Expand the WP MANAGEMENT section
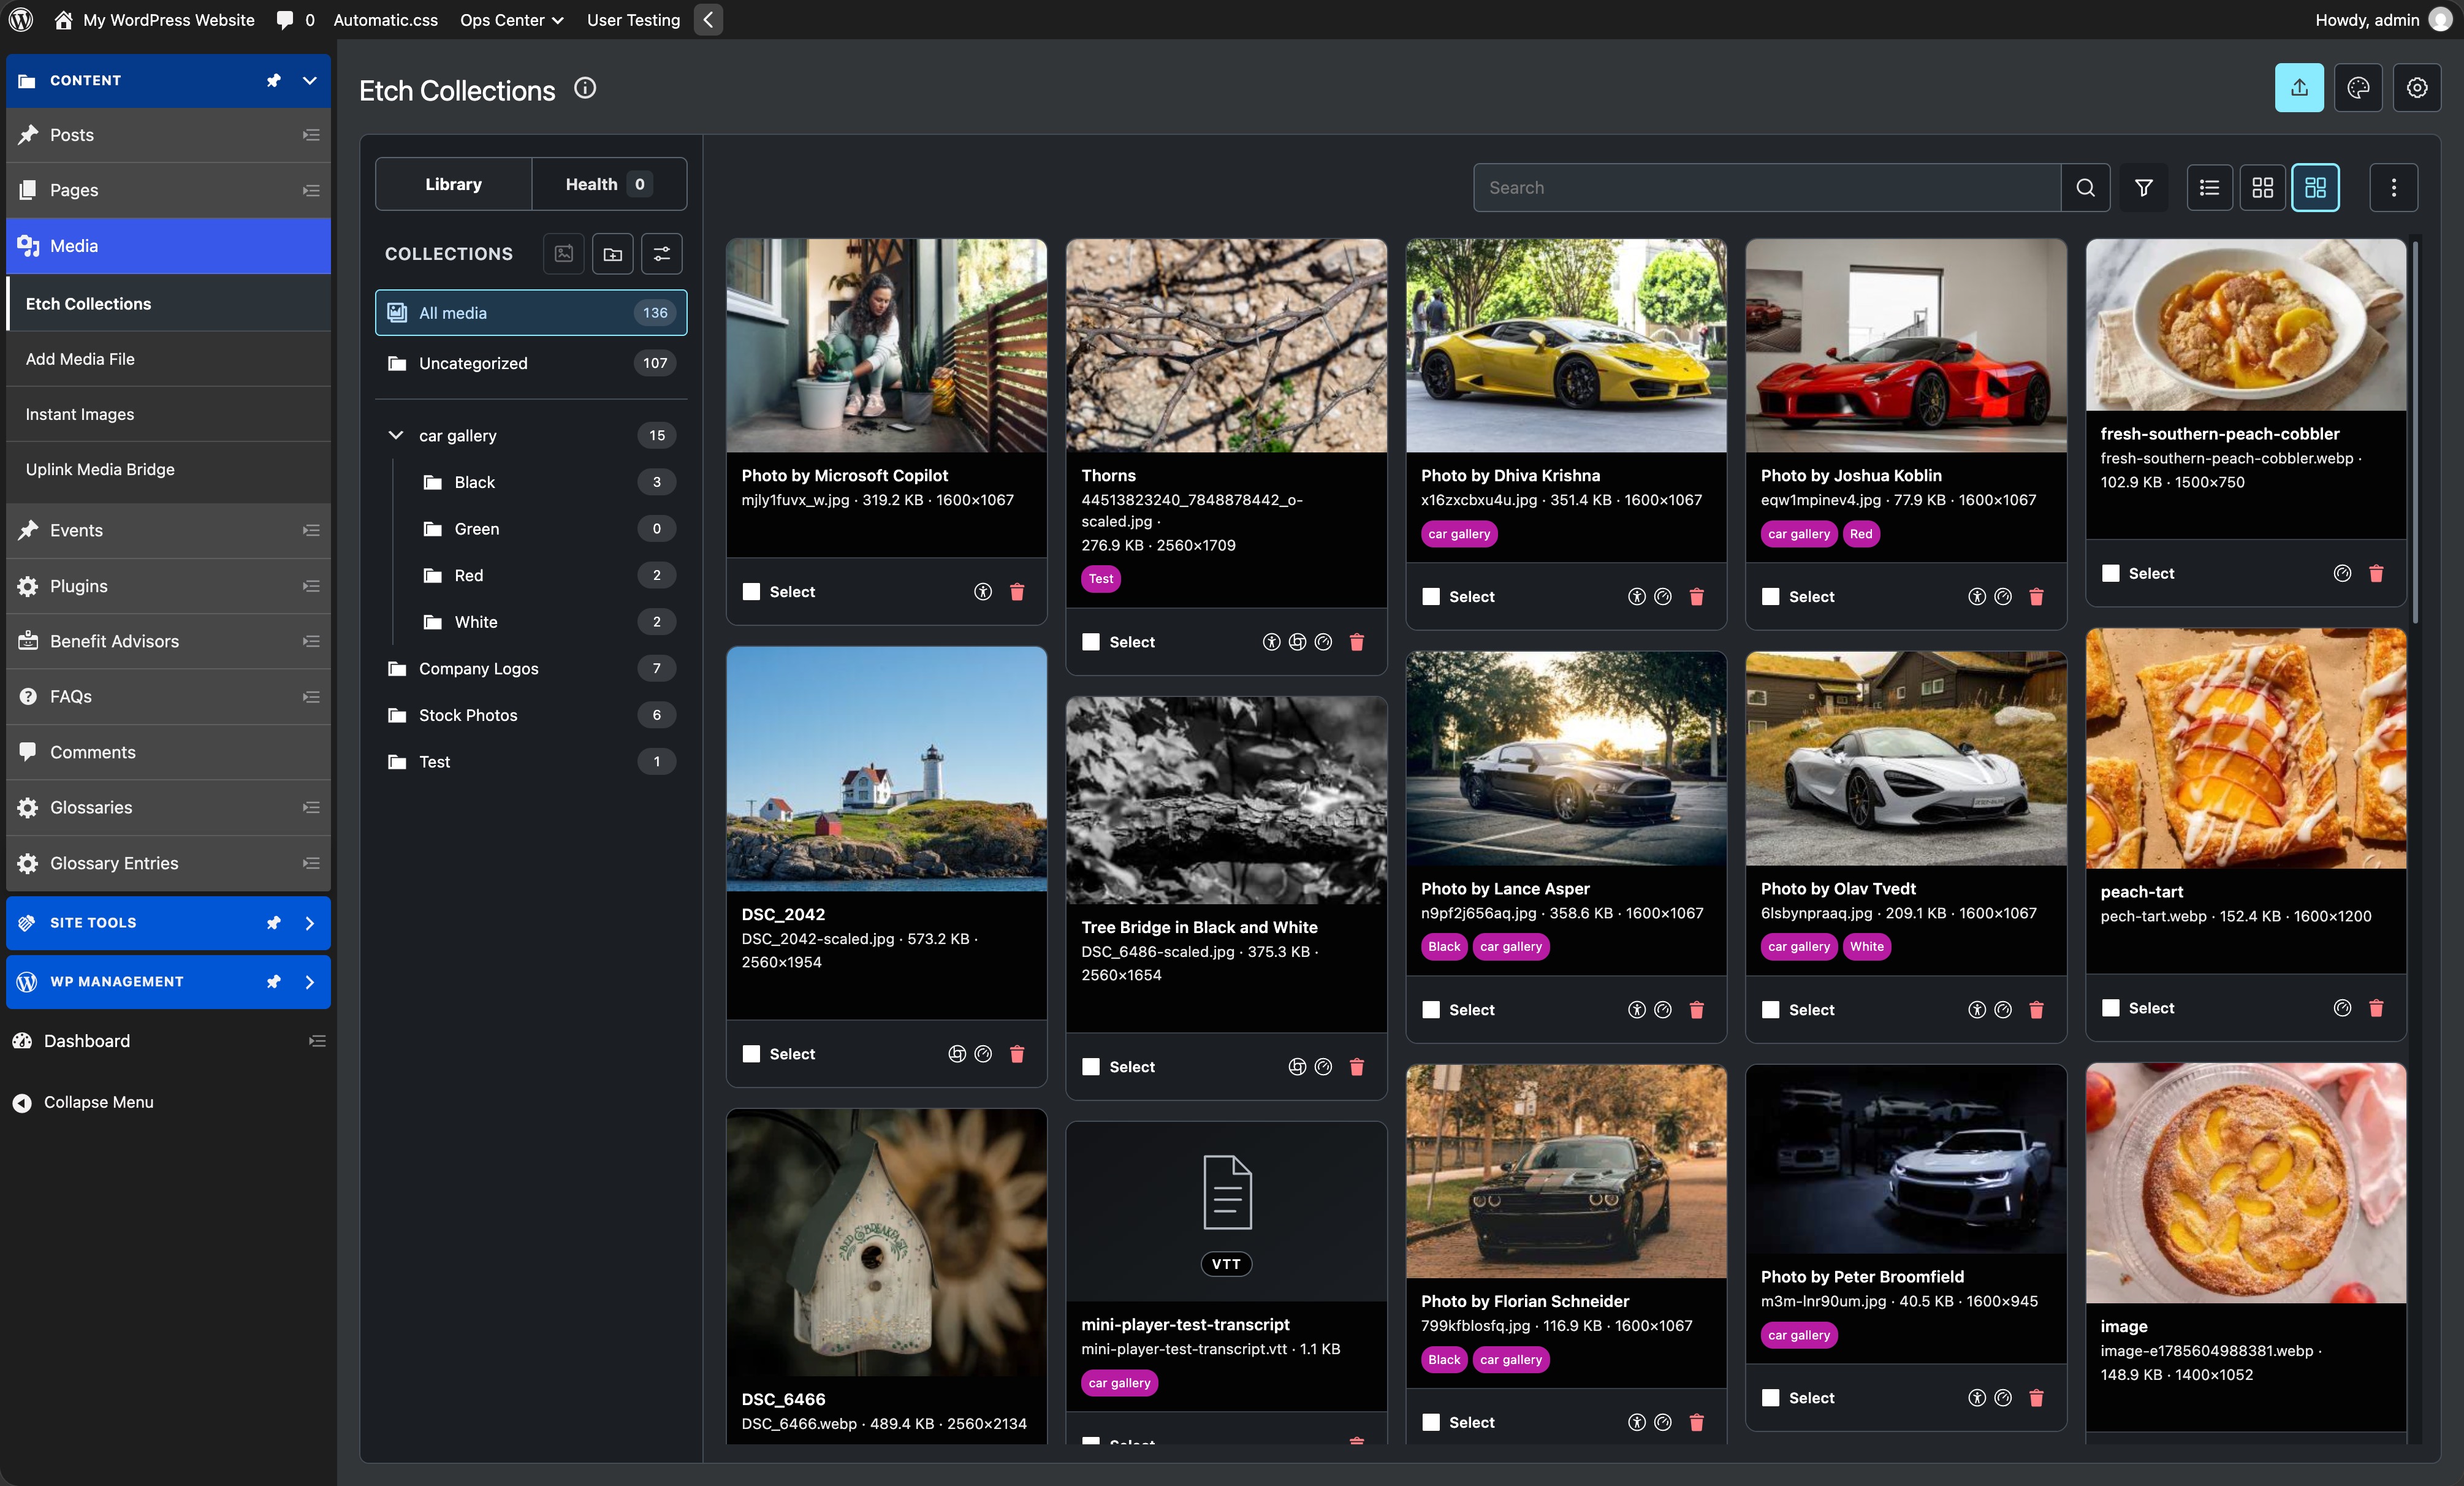This screenshot has width=2464, height=1486. coord(310,982)
